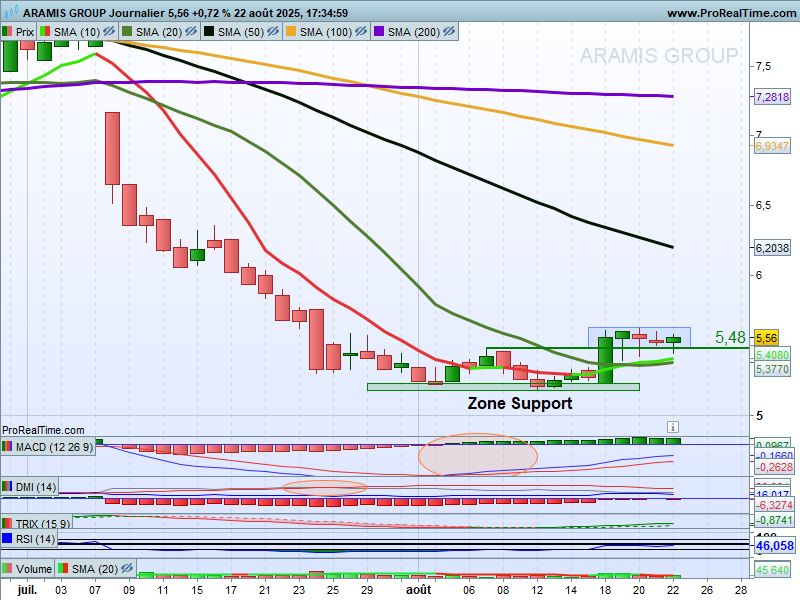Screen dimensions: 800x600
Task: Click the current price label 5,56
Action: 766,338
